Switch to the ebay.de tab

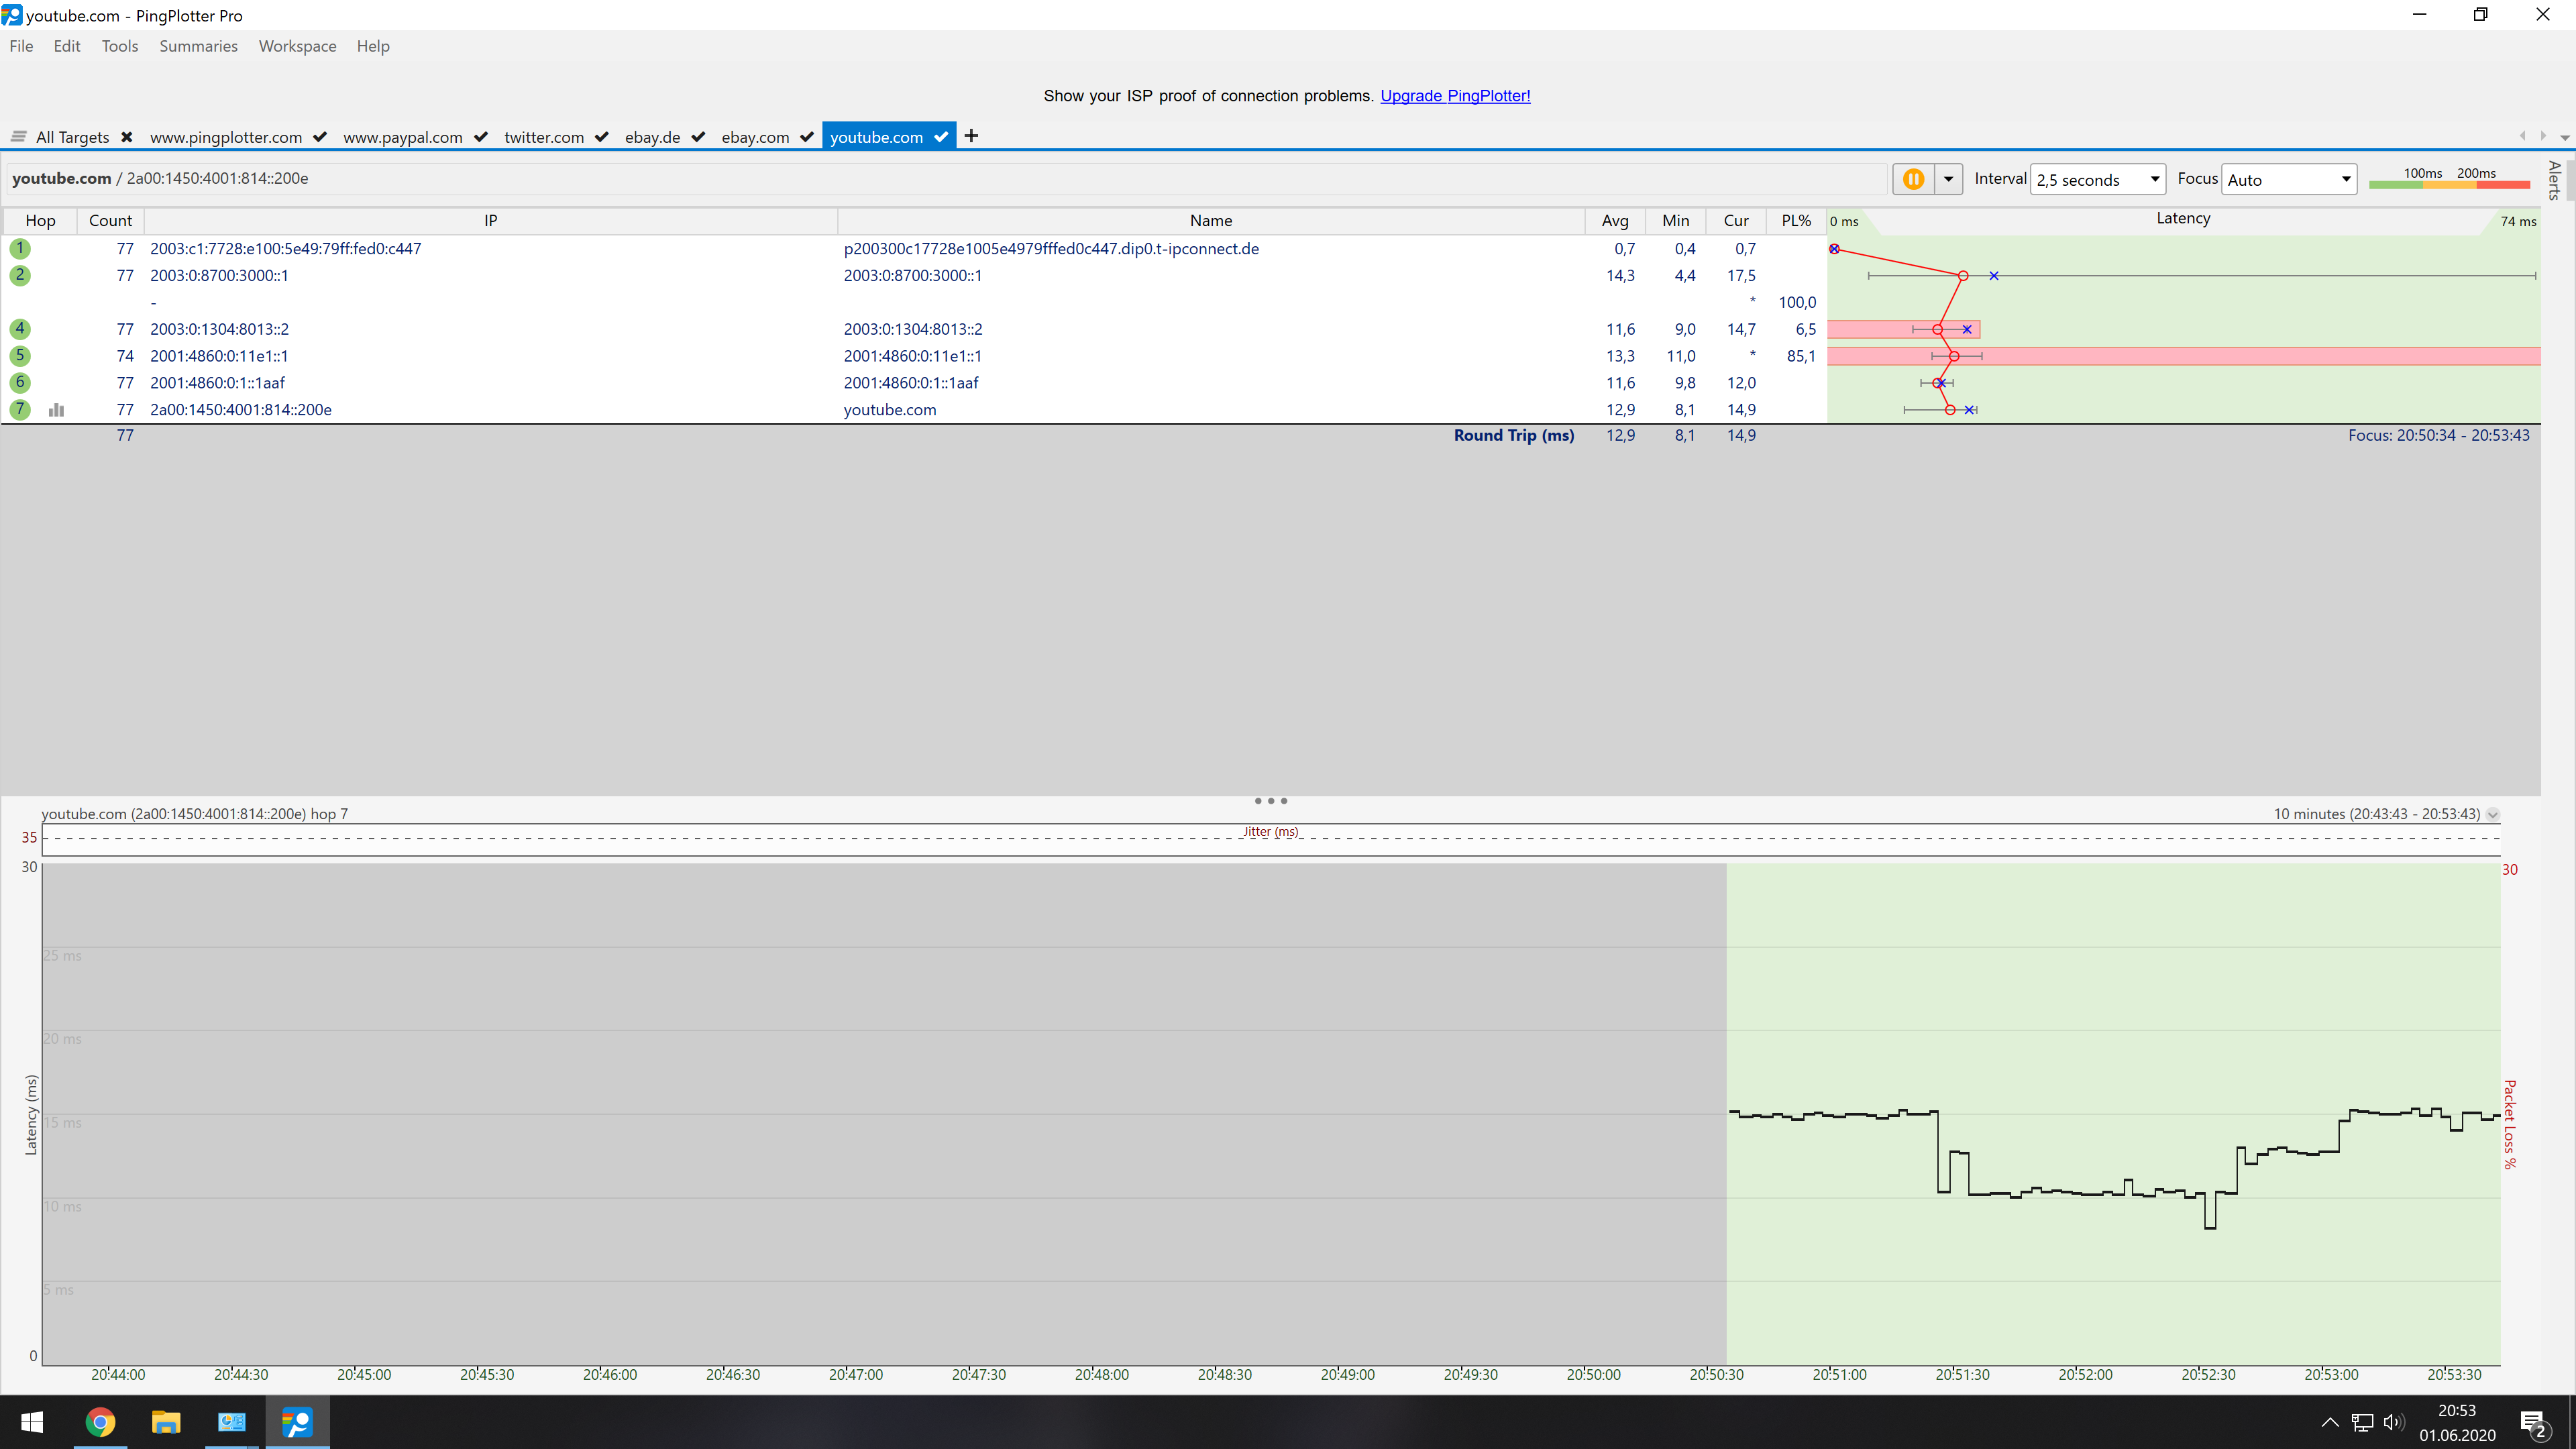click(x=652, y=137)
